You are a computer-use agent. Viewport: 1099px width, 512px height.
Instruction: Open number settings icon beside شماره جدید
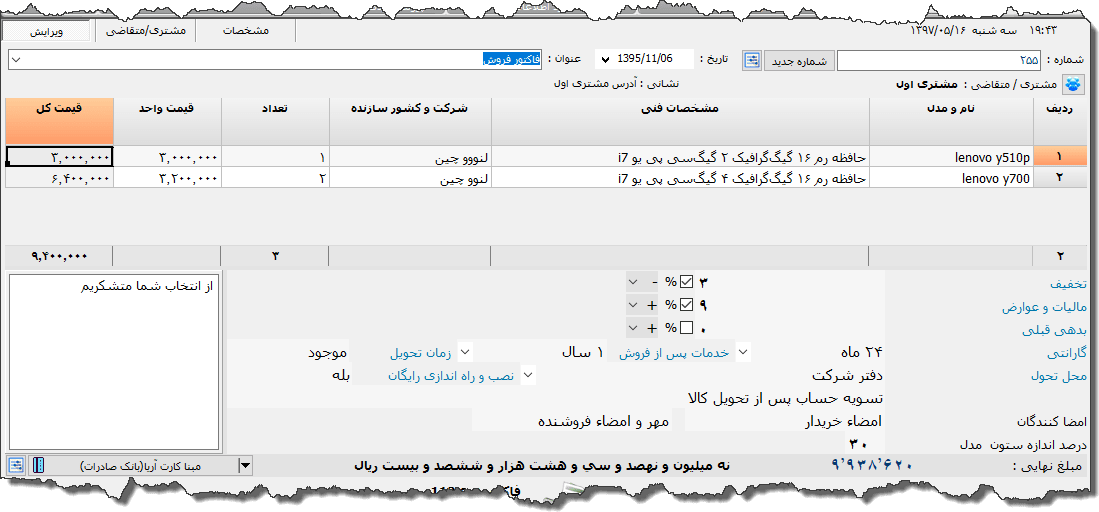(x=752, y=60)
